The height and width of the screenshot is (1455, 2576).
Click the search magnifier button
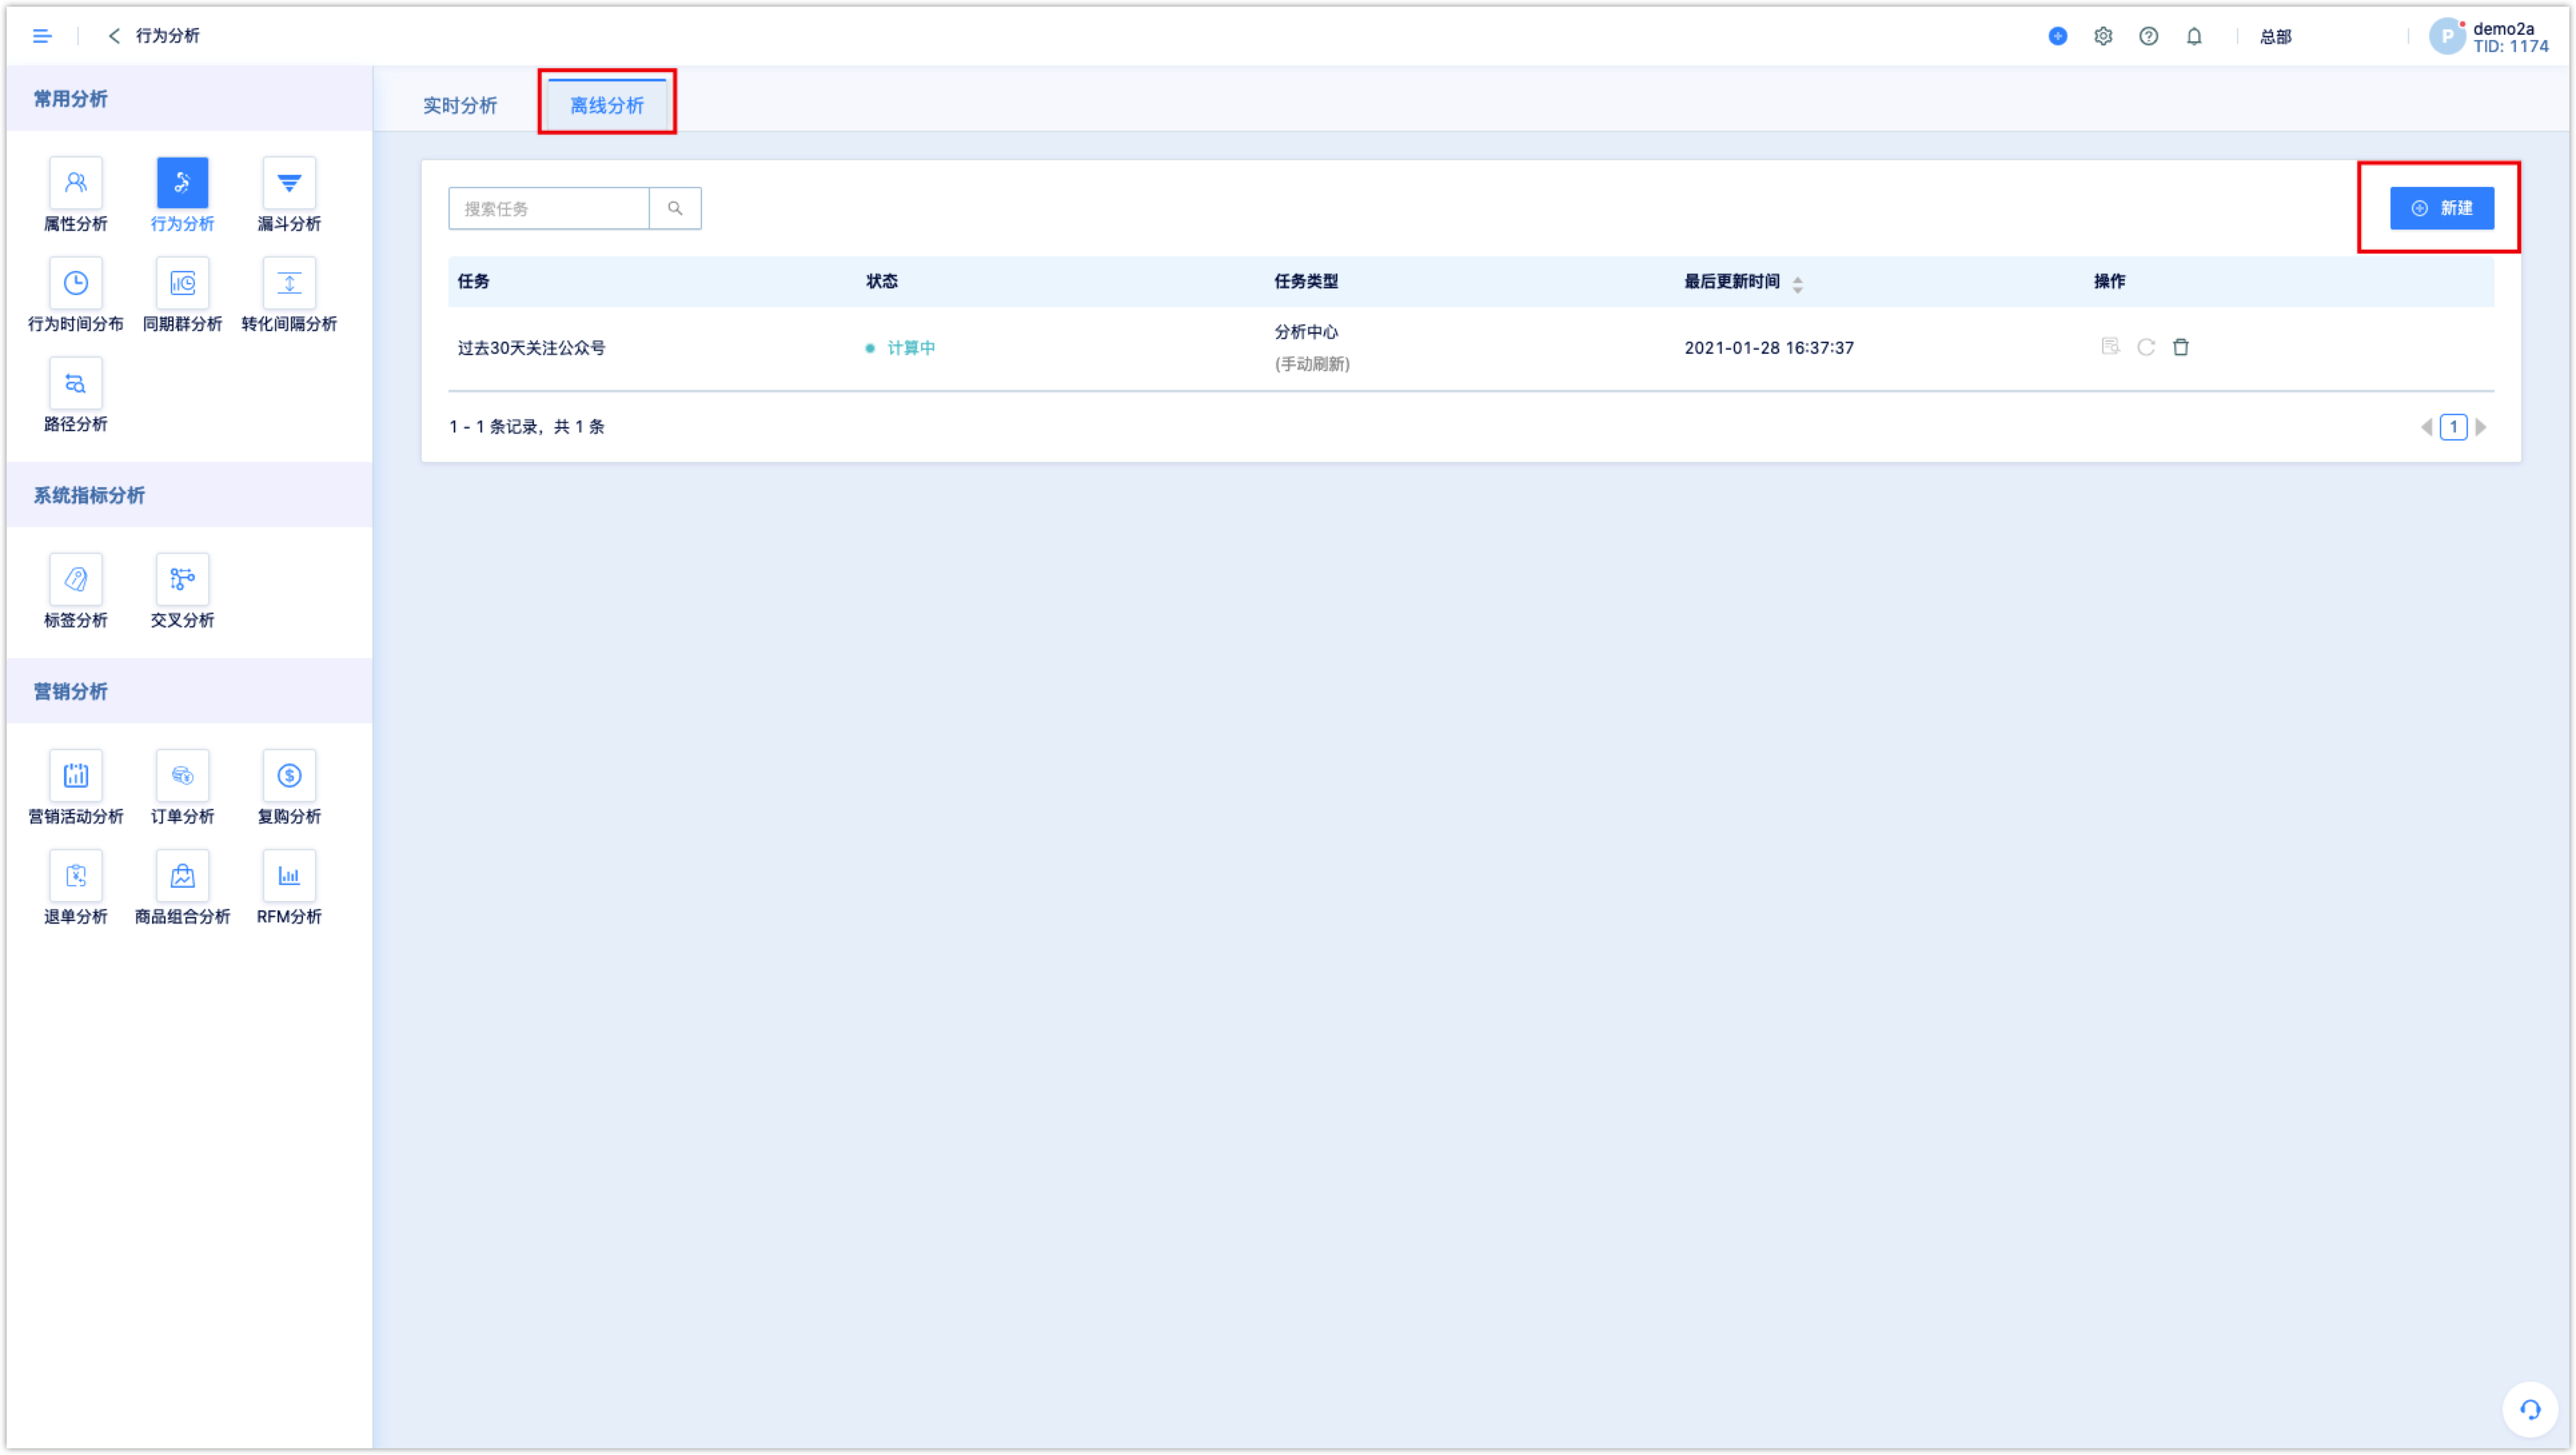(675, 208)
